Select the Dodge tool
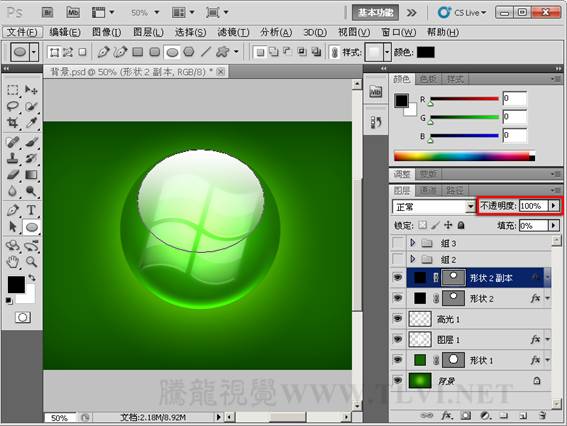567x426 pixels. pyautogui.click(x=31, y=191)
